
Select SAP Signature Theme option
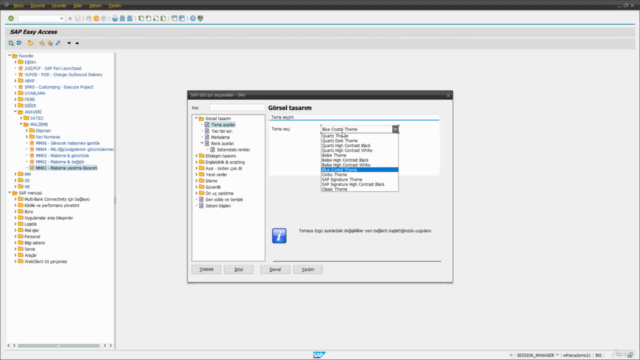(359, 180)
